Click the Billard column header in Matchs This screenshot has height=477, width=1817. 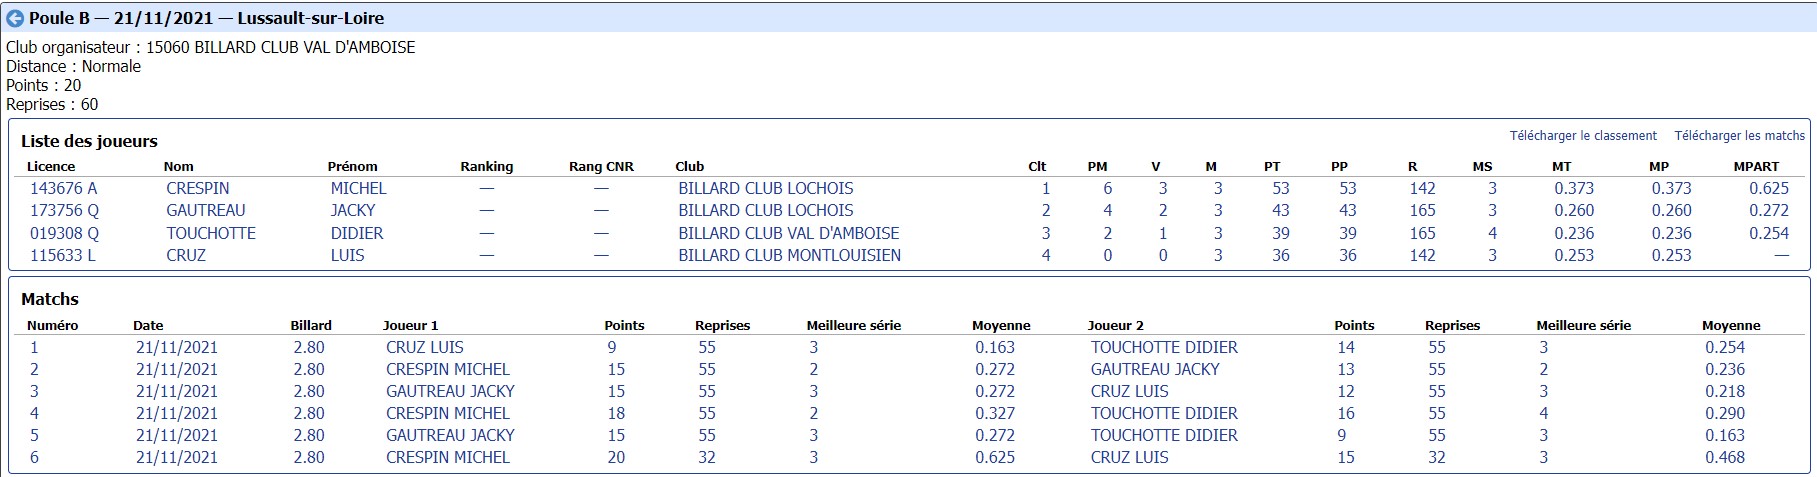click(311, 325)
